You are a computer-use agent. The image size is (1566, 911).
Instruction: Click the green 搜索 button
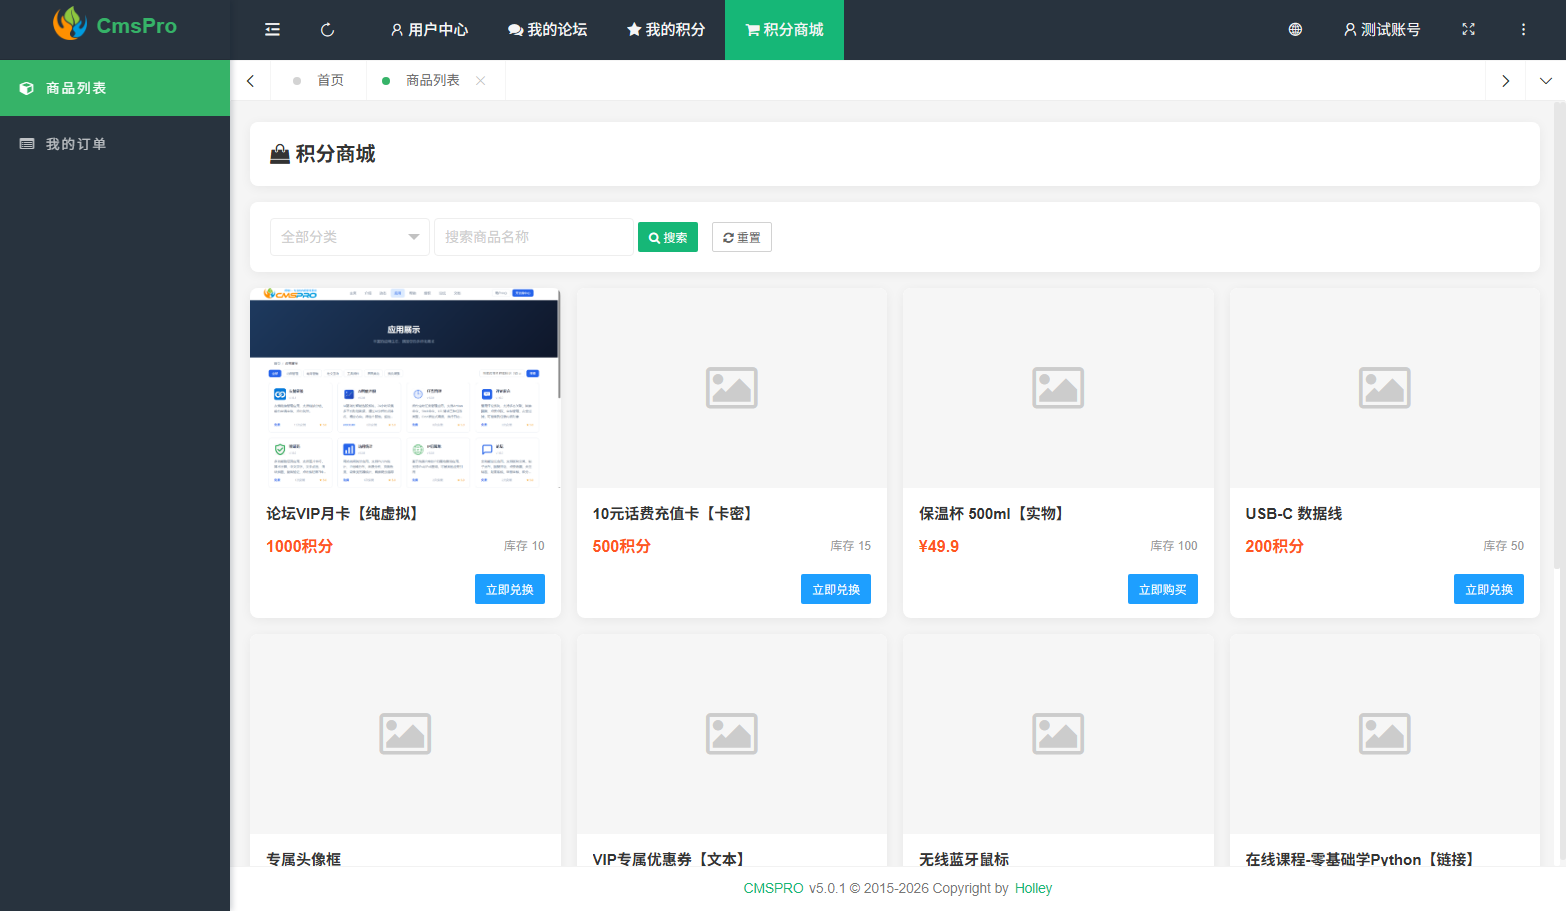tap(668, 237)
